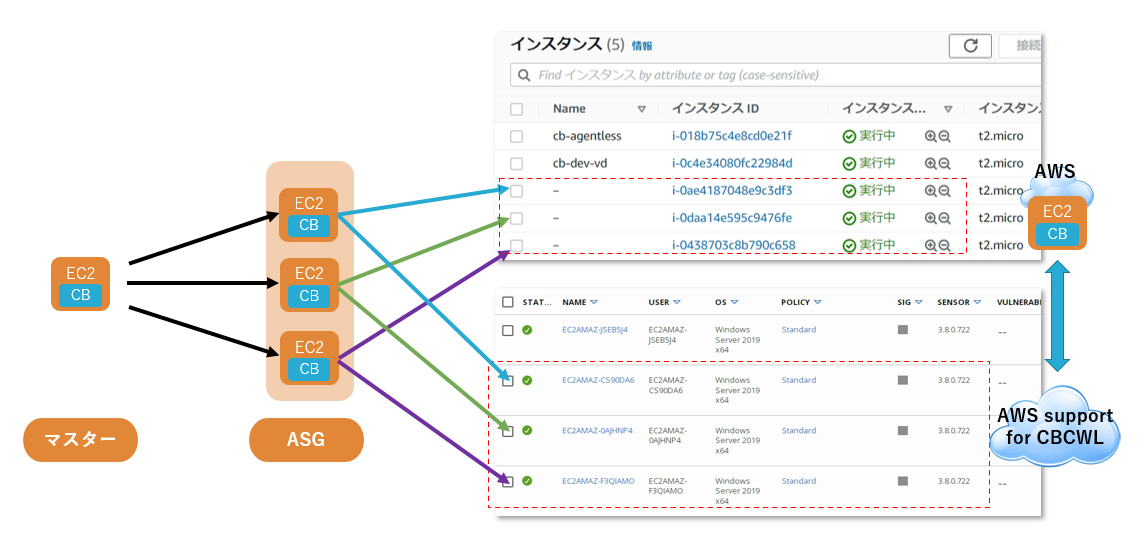Sort endpoints by the USER column

[677, 302]
